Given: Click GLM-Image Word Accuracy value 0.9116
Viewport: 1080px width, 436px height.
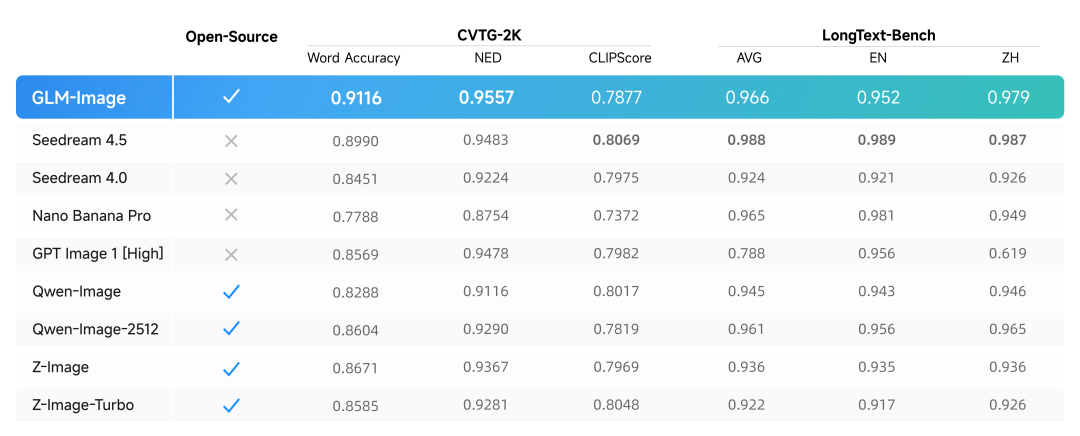Looking at the screenshot, I should (x=356, y=98).
